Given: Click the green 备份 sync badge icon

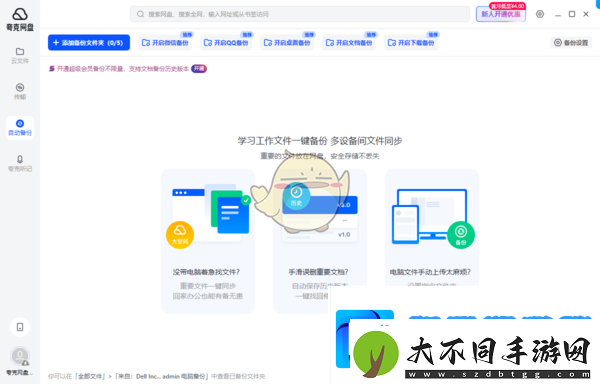Looking at the screenshot, I should click(461, 235).
